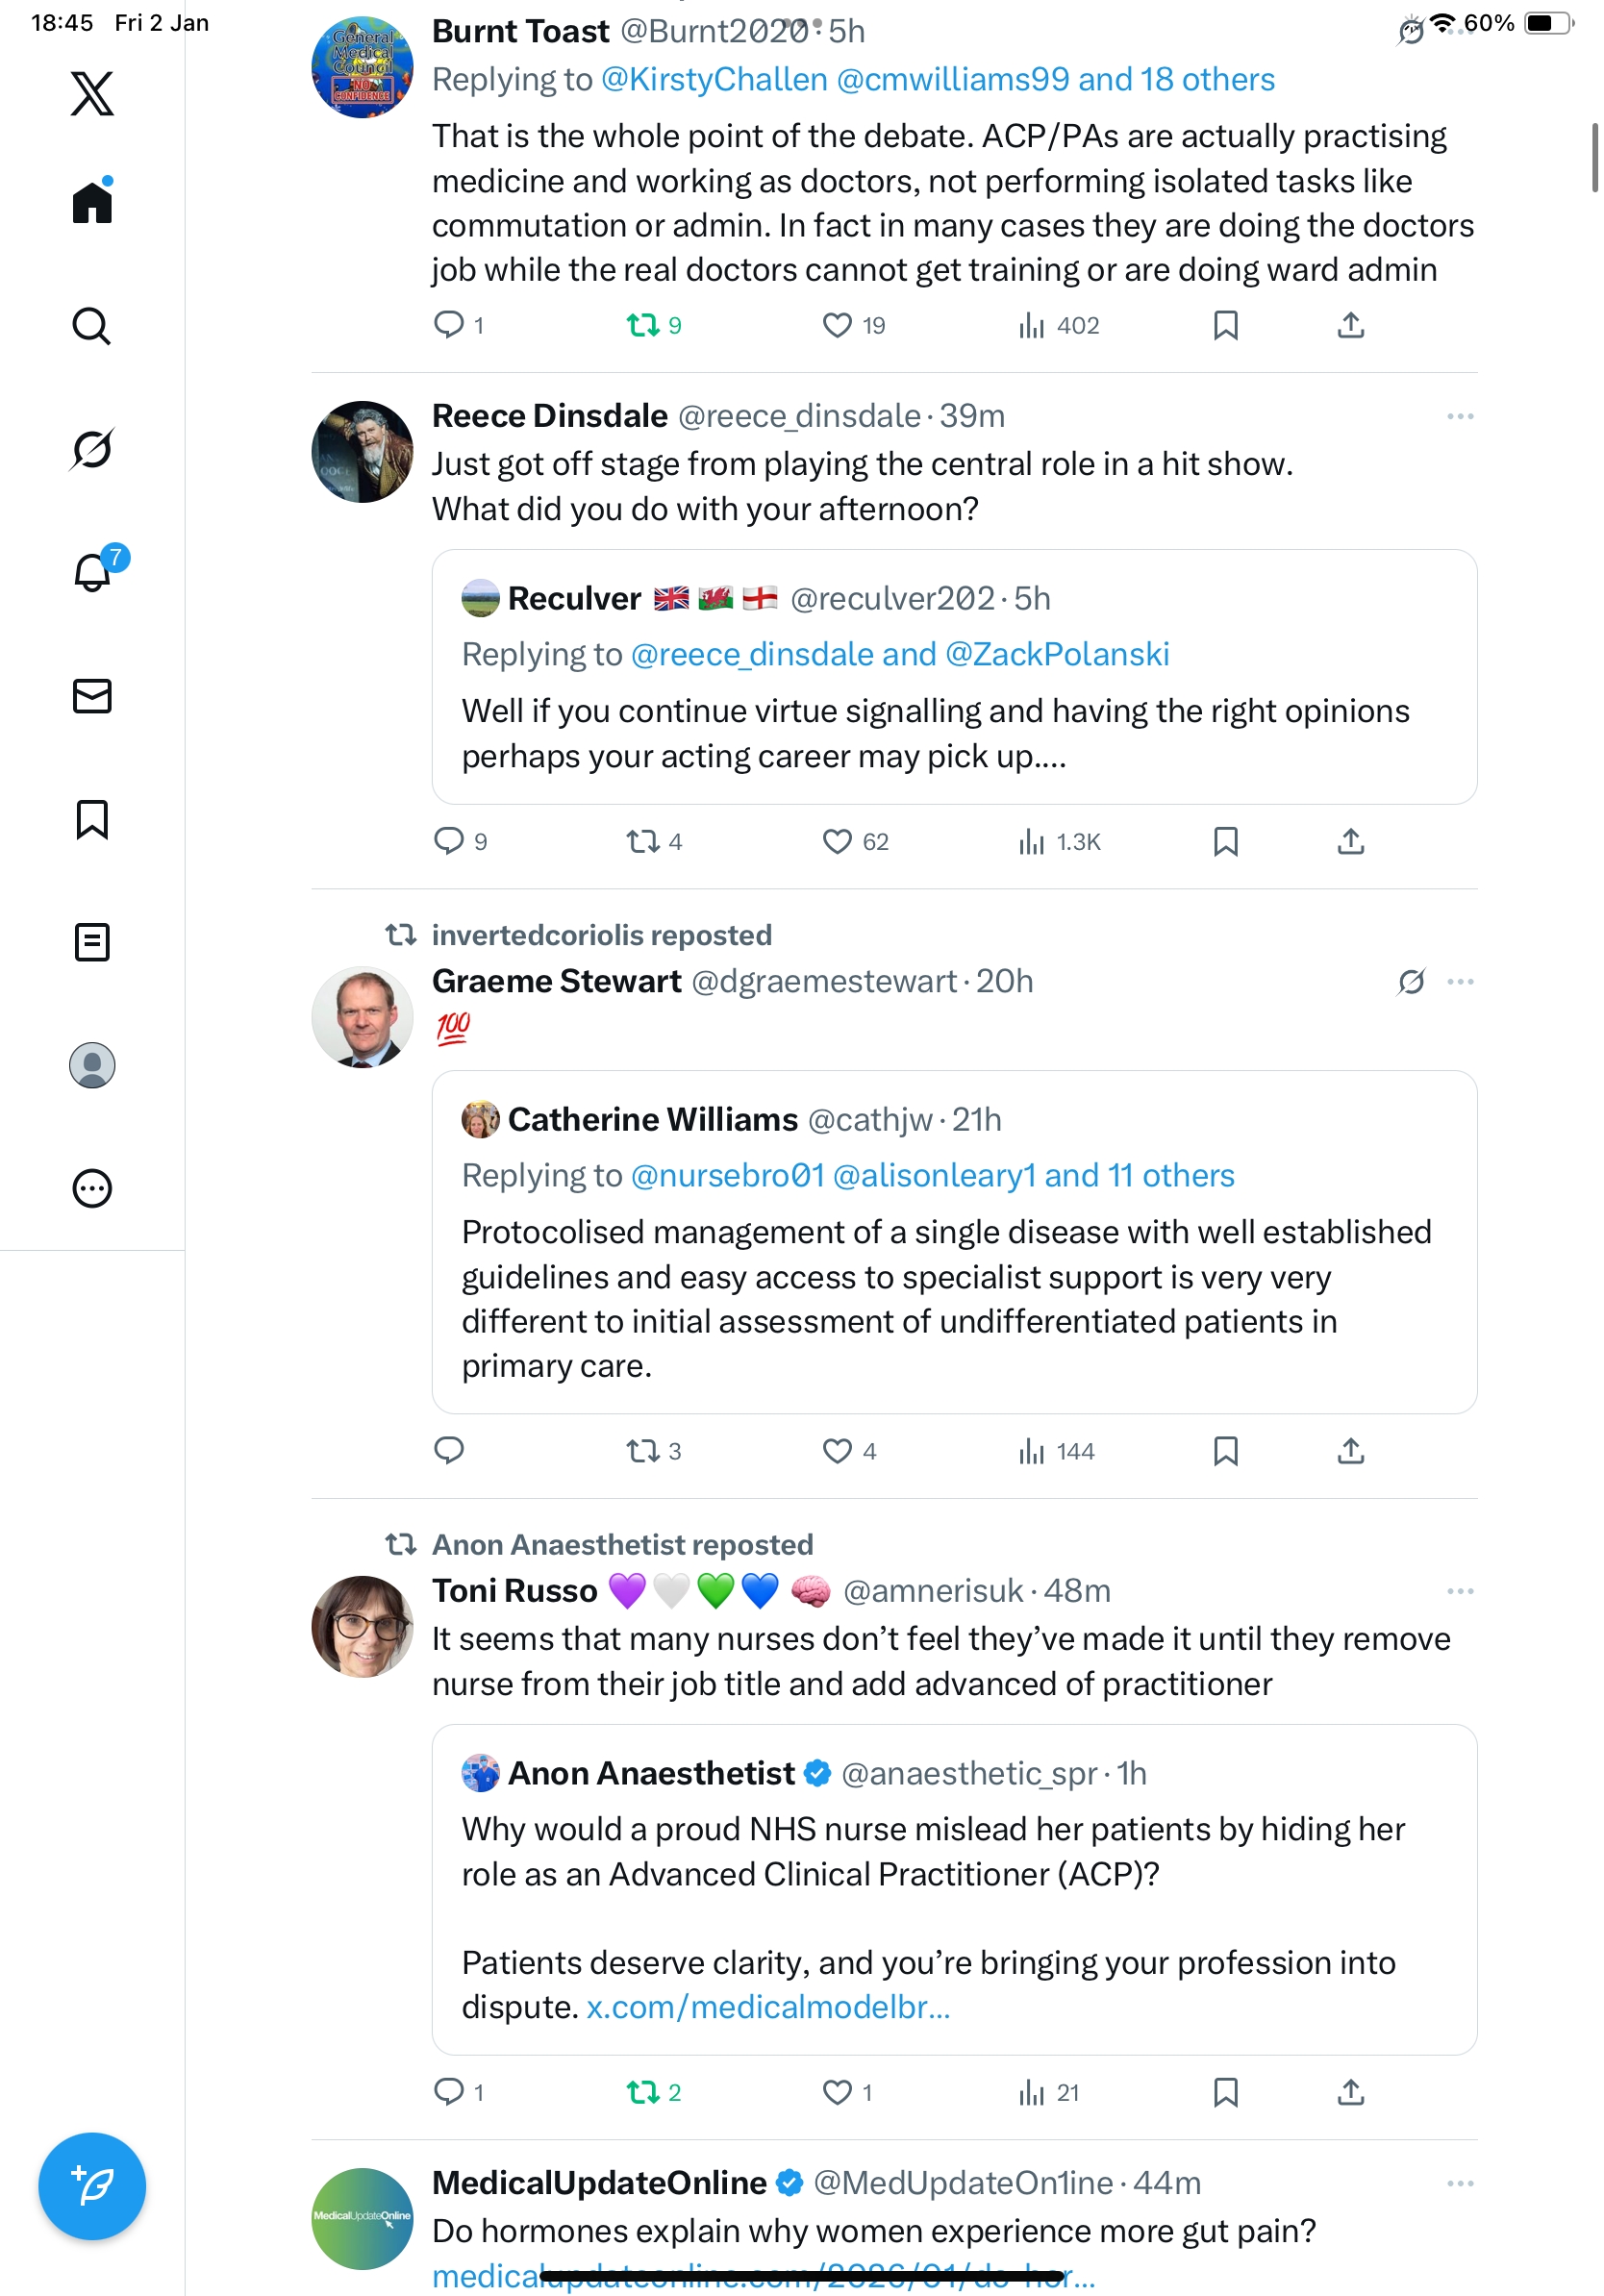Open the Lists icon in sidebar
The height and width of the screenshot is (2296, 1604).
pos(92,942)
